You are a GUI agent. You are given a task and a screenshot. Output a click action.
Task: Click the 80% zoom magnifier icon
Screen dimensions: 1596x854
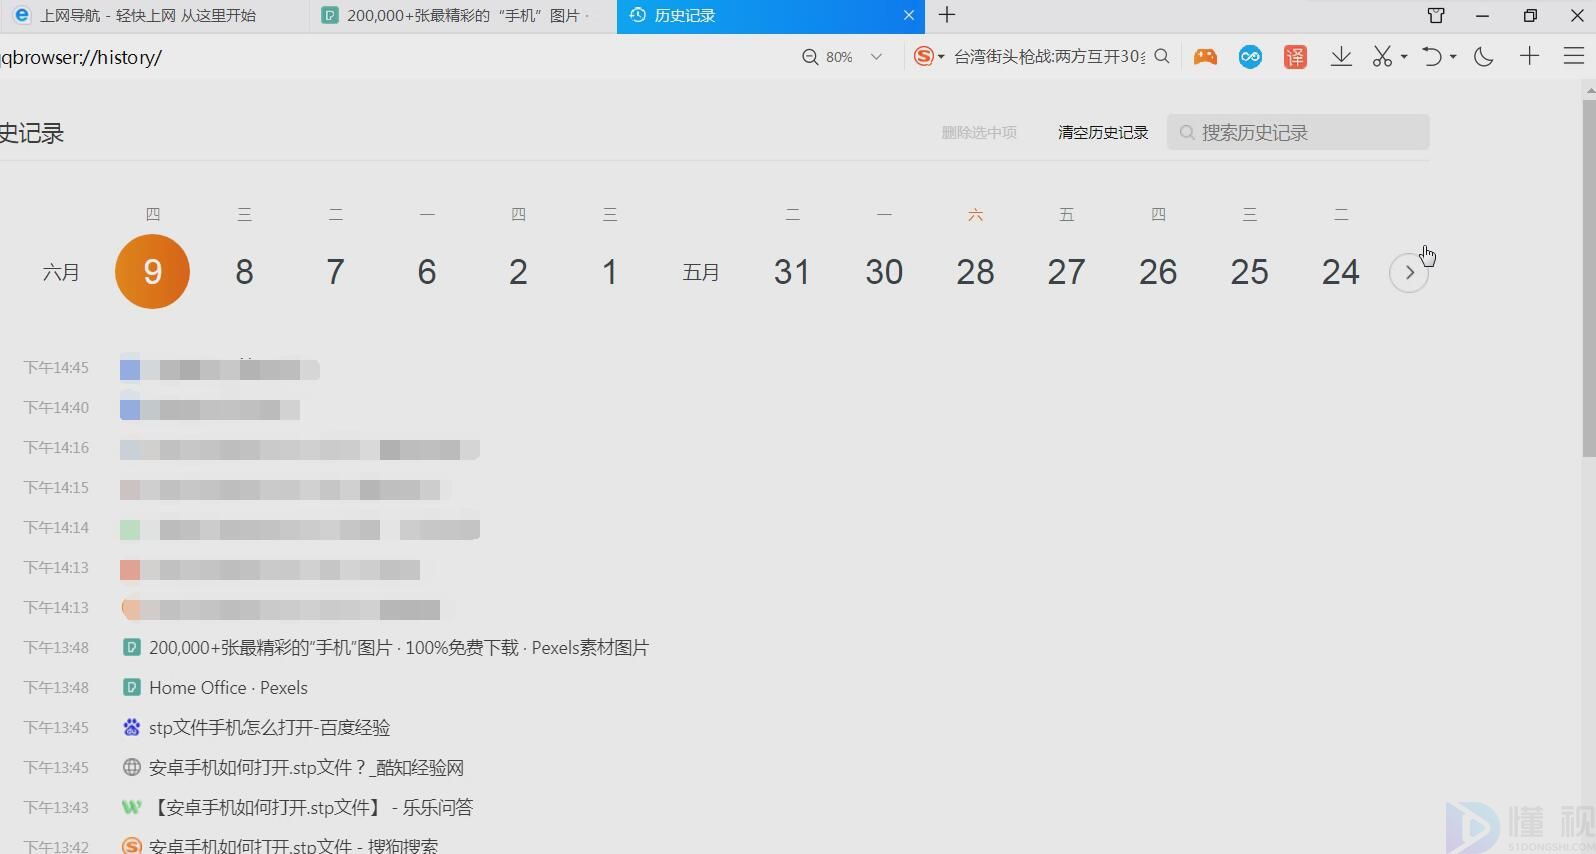click(x=810, y=57)
